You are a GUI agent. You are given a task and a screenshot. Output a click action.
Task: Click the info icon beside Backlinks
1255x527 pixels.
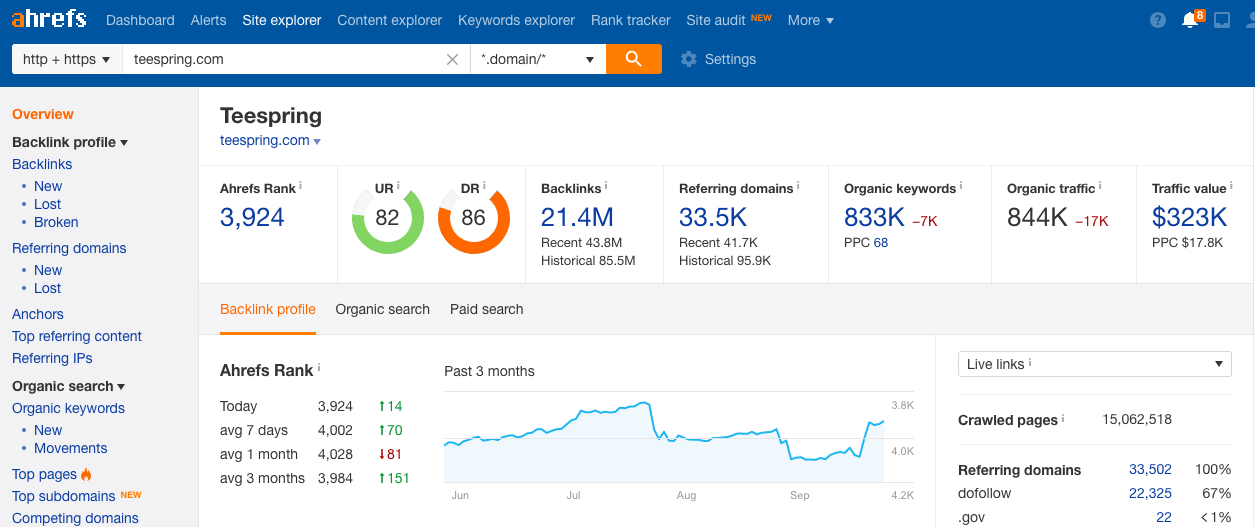606,186
